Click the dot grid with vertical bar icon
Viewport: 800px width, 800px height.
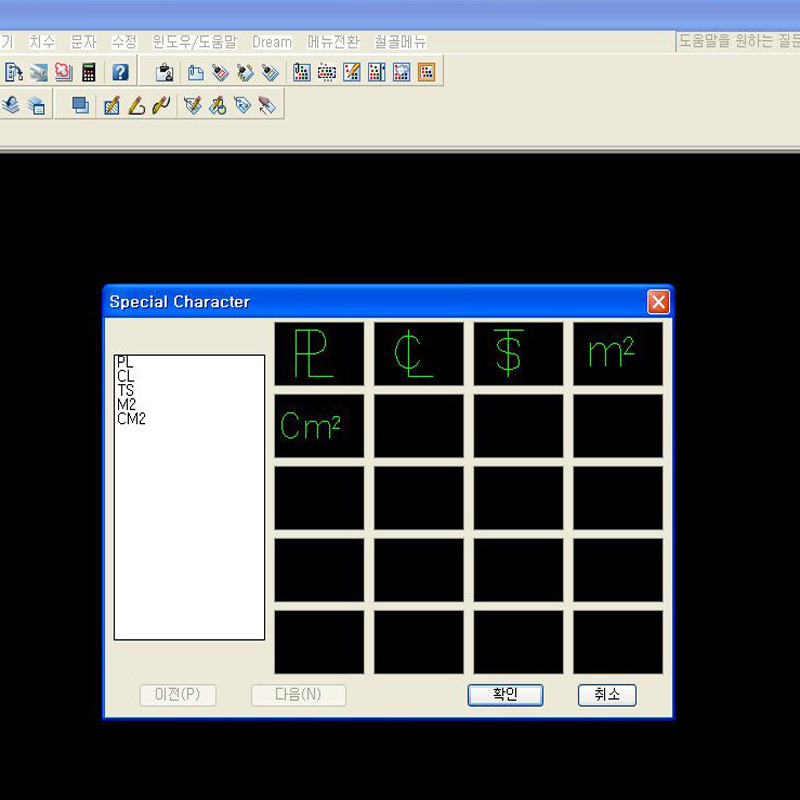[x=377, y=72]
